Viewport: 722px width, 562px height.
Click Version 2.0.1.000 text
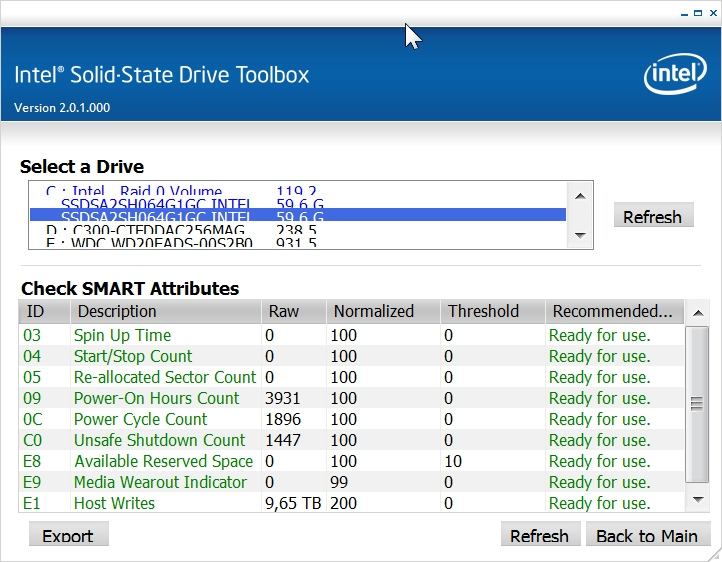62,108
